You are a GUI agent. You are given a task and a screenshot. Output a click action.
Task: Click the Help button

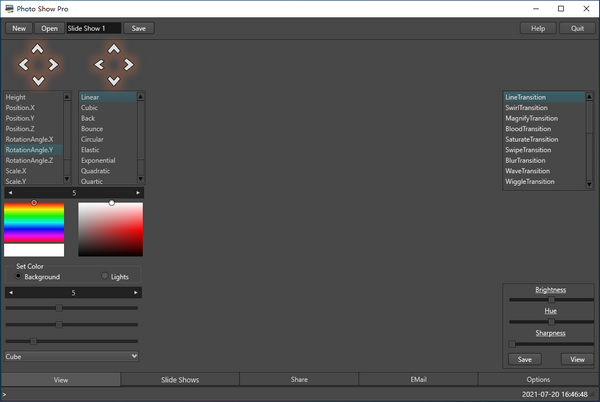coord(538,28)
